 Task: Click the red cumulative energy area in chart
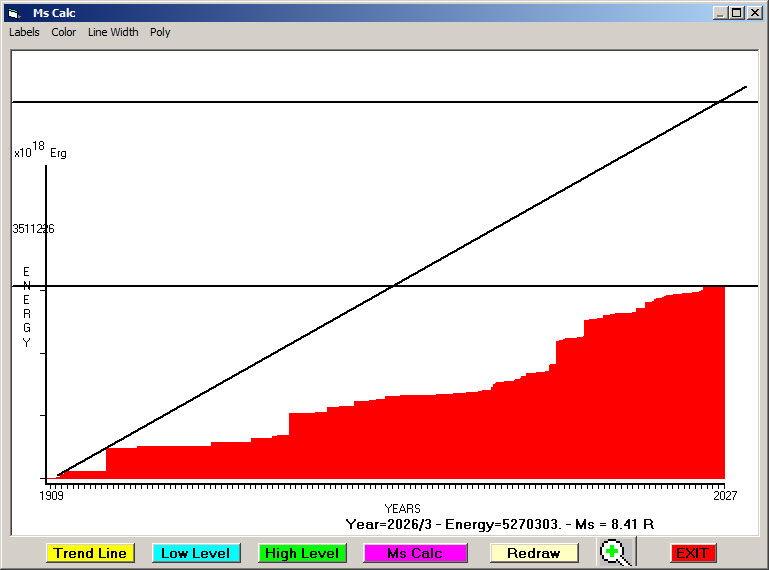(500, 440)
